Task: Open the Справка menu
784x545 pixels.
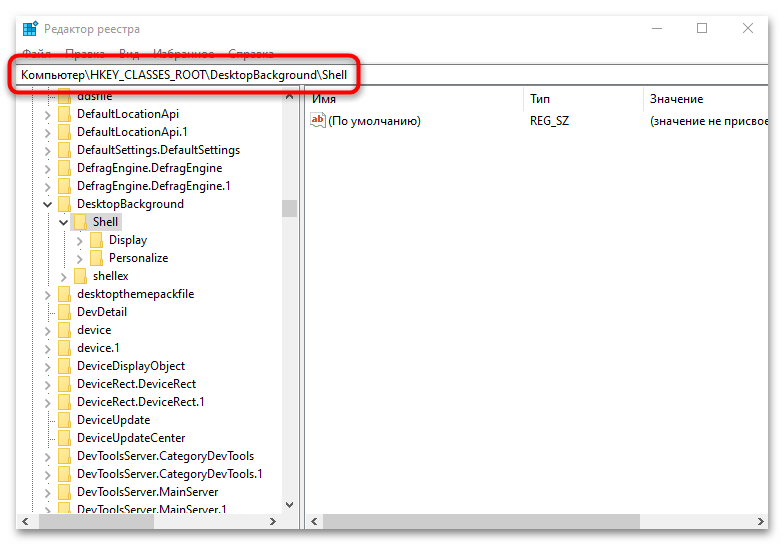Action: pyautogui.click(x=251, y=54)
